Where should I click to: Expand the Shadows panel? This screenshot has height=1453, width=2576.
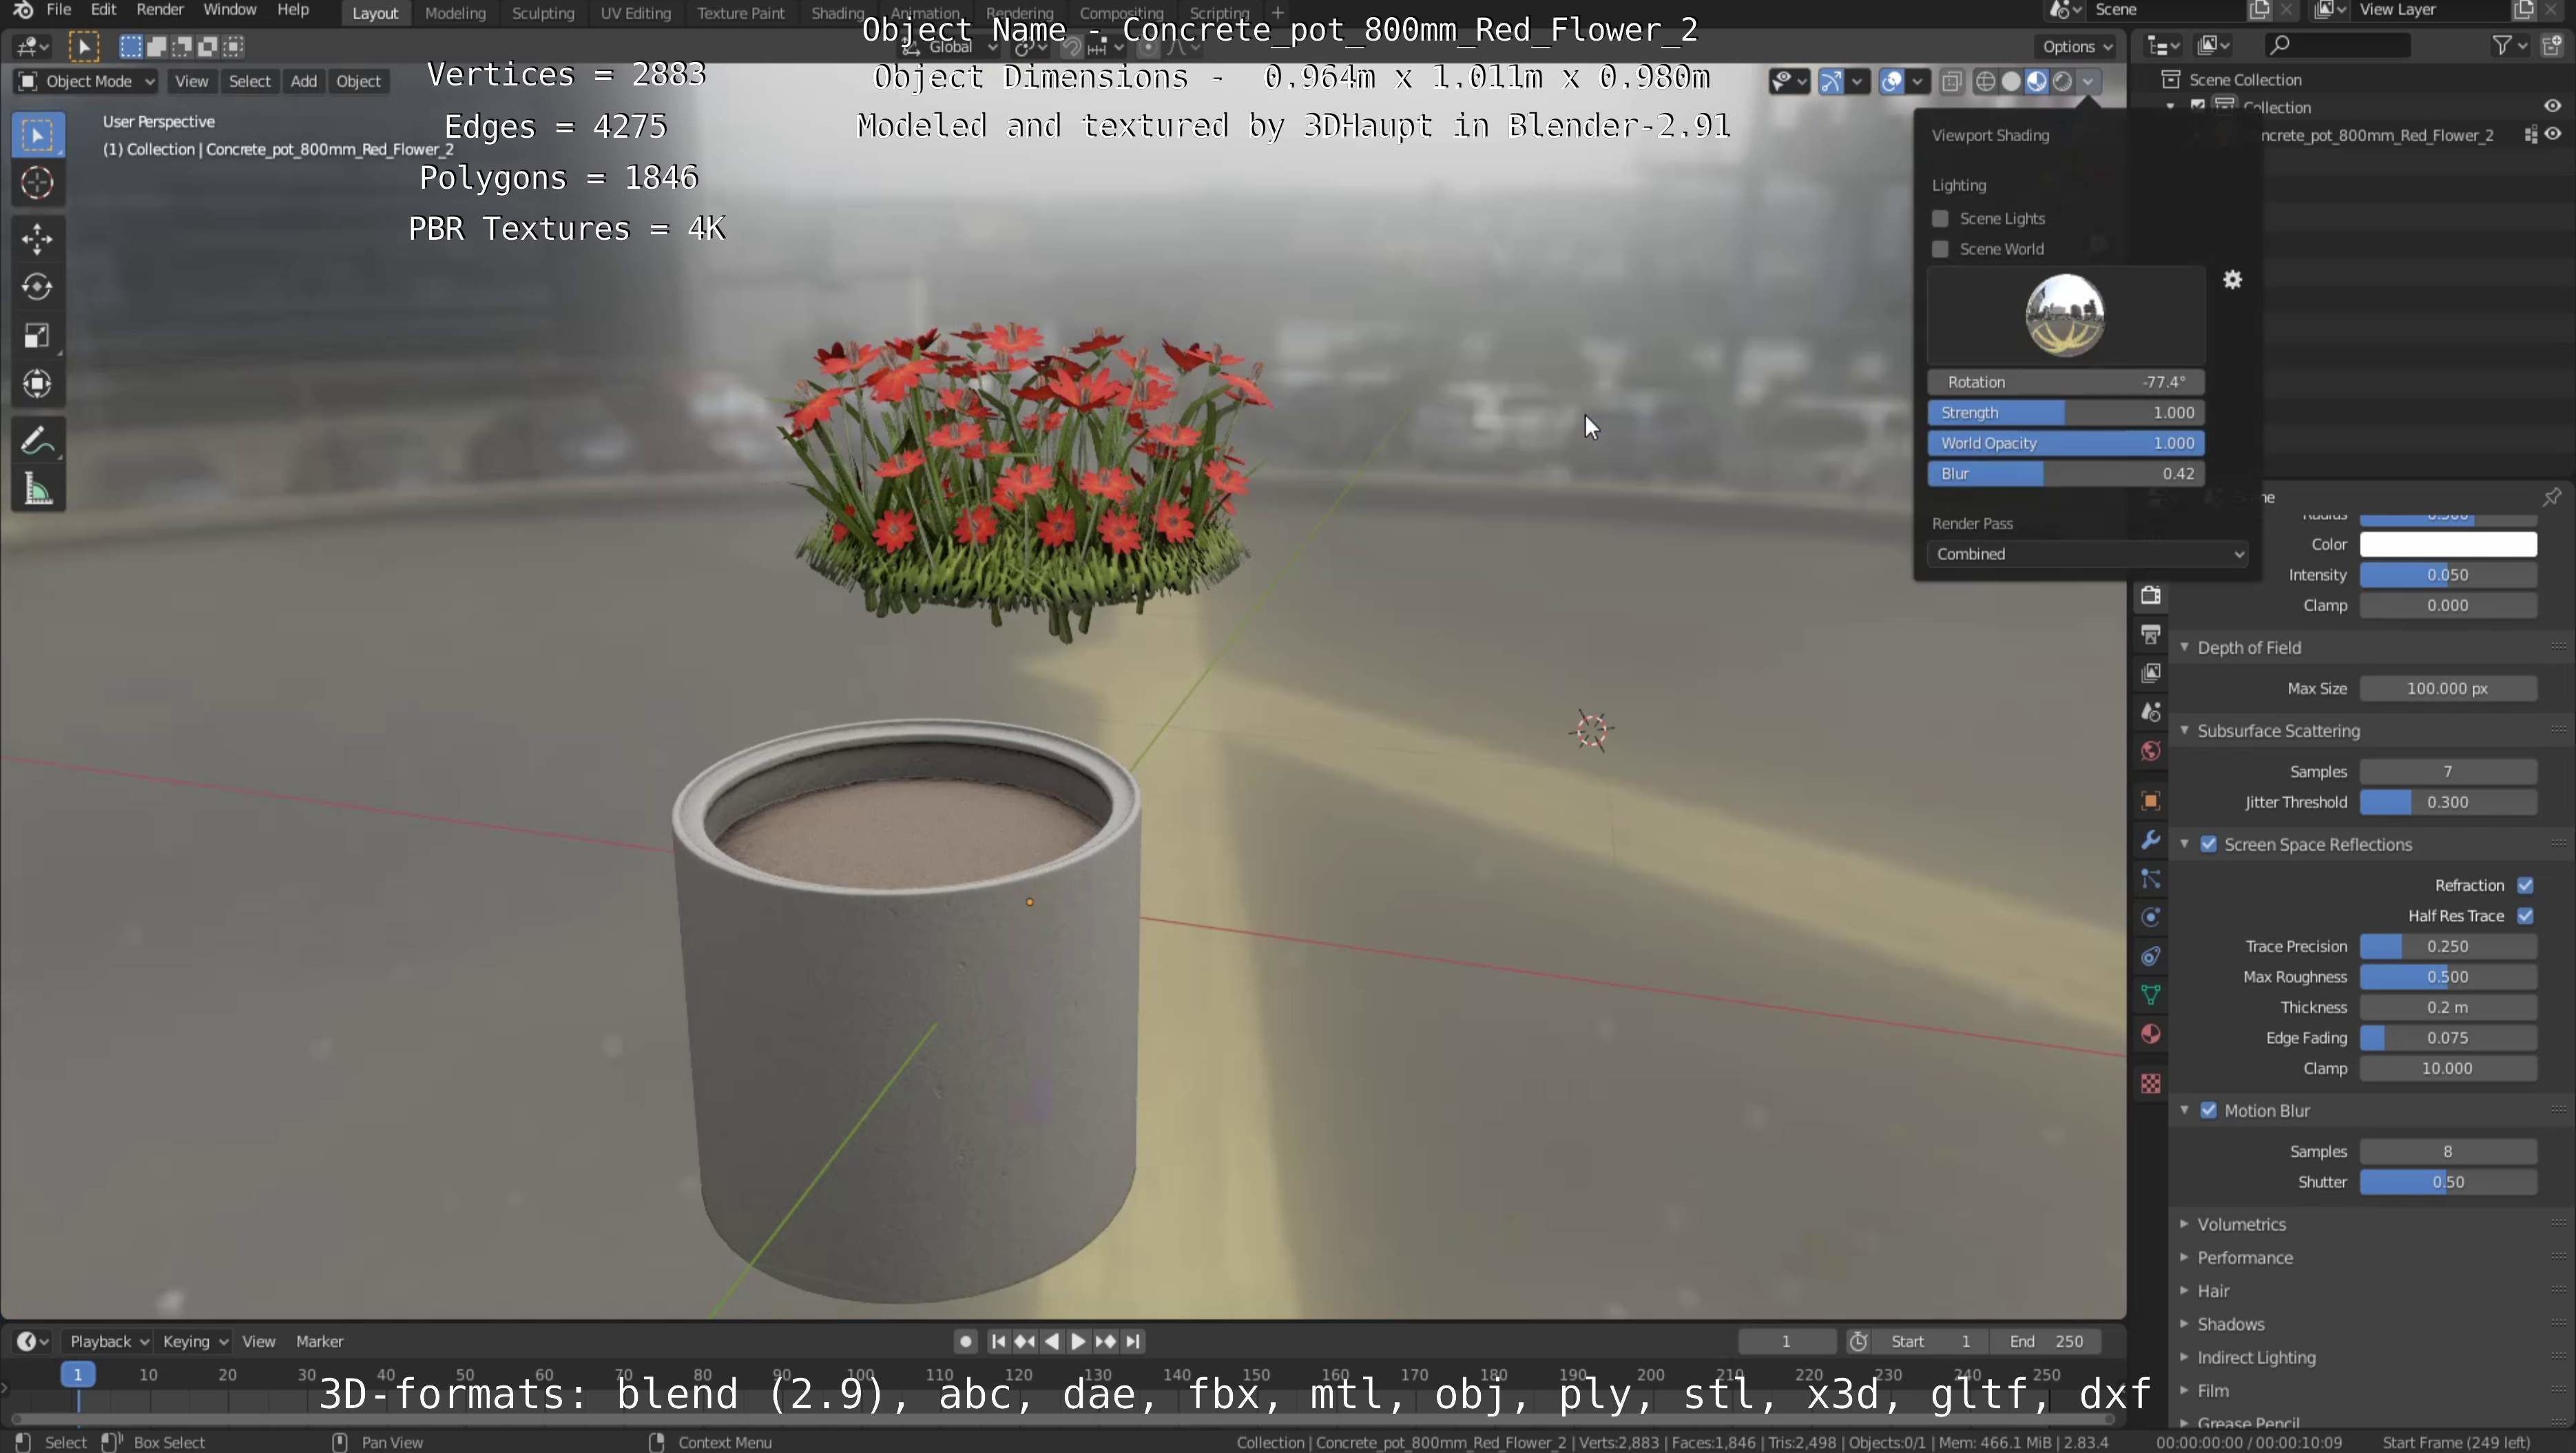coord(2230,1324)
